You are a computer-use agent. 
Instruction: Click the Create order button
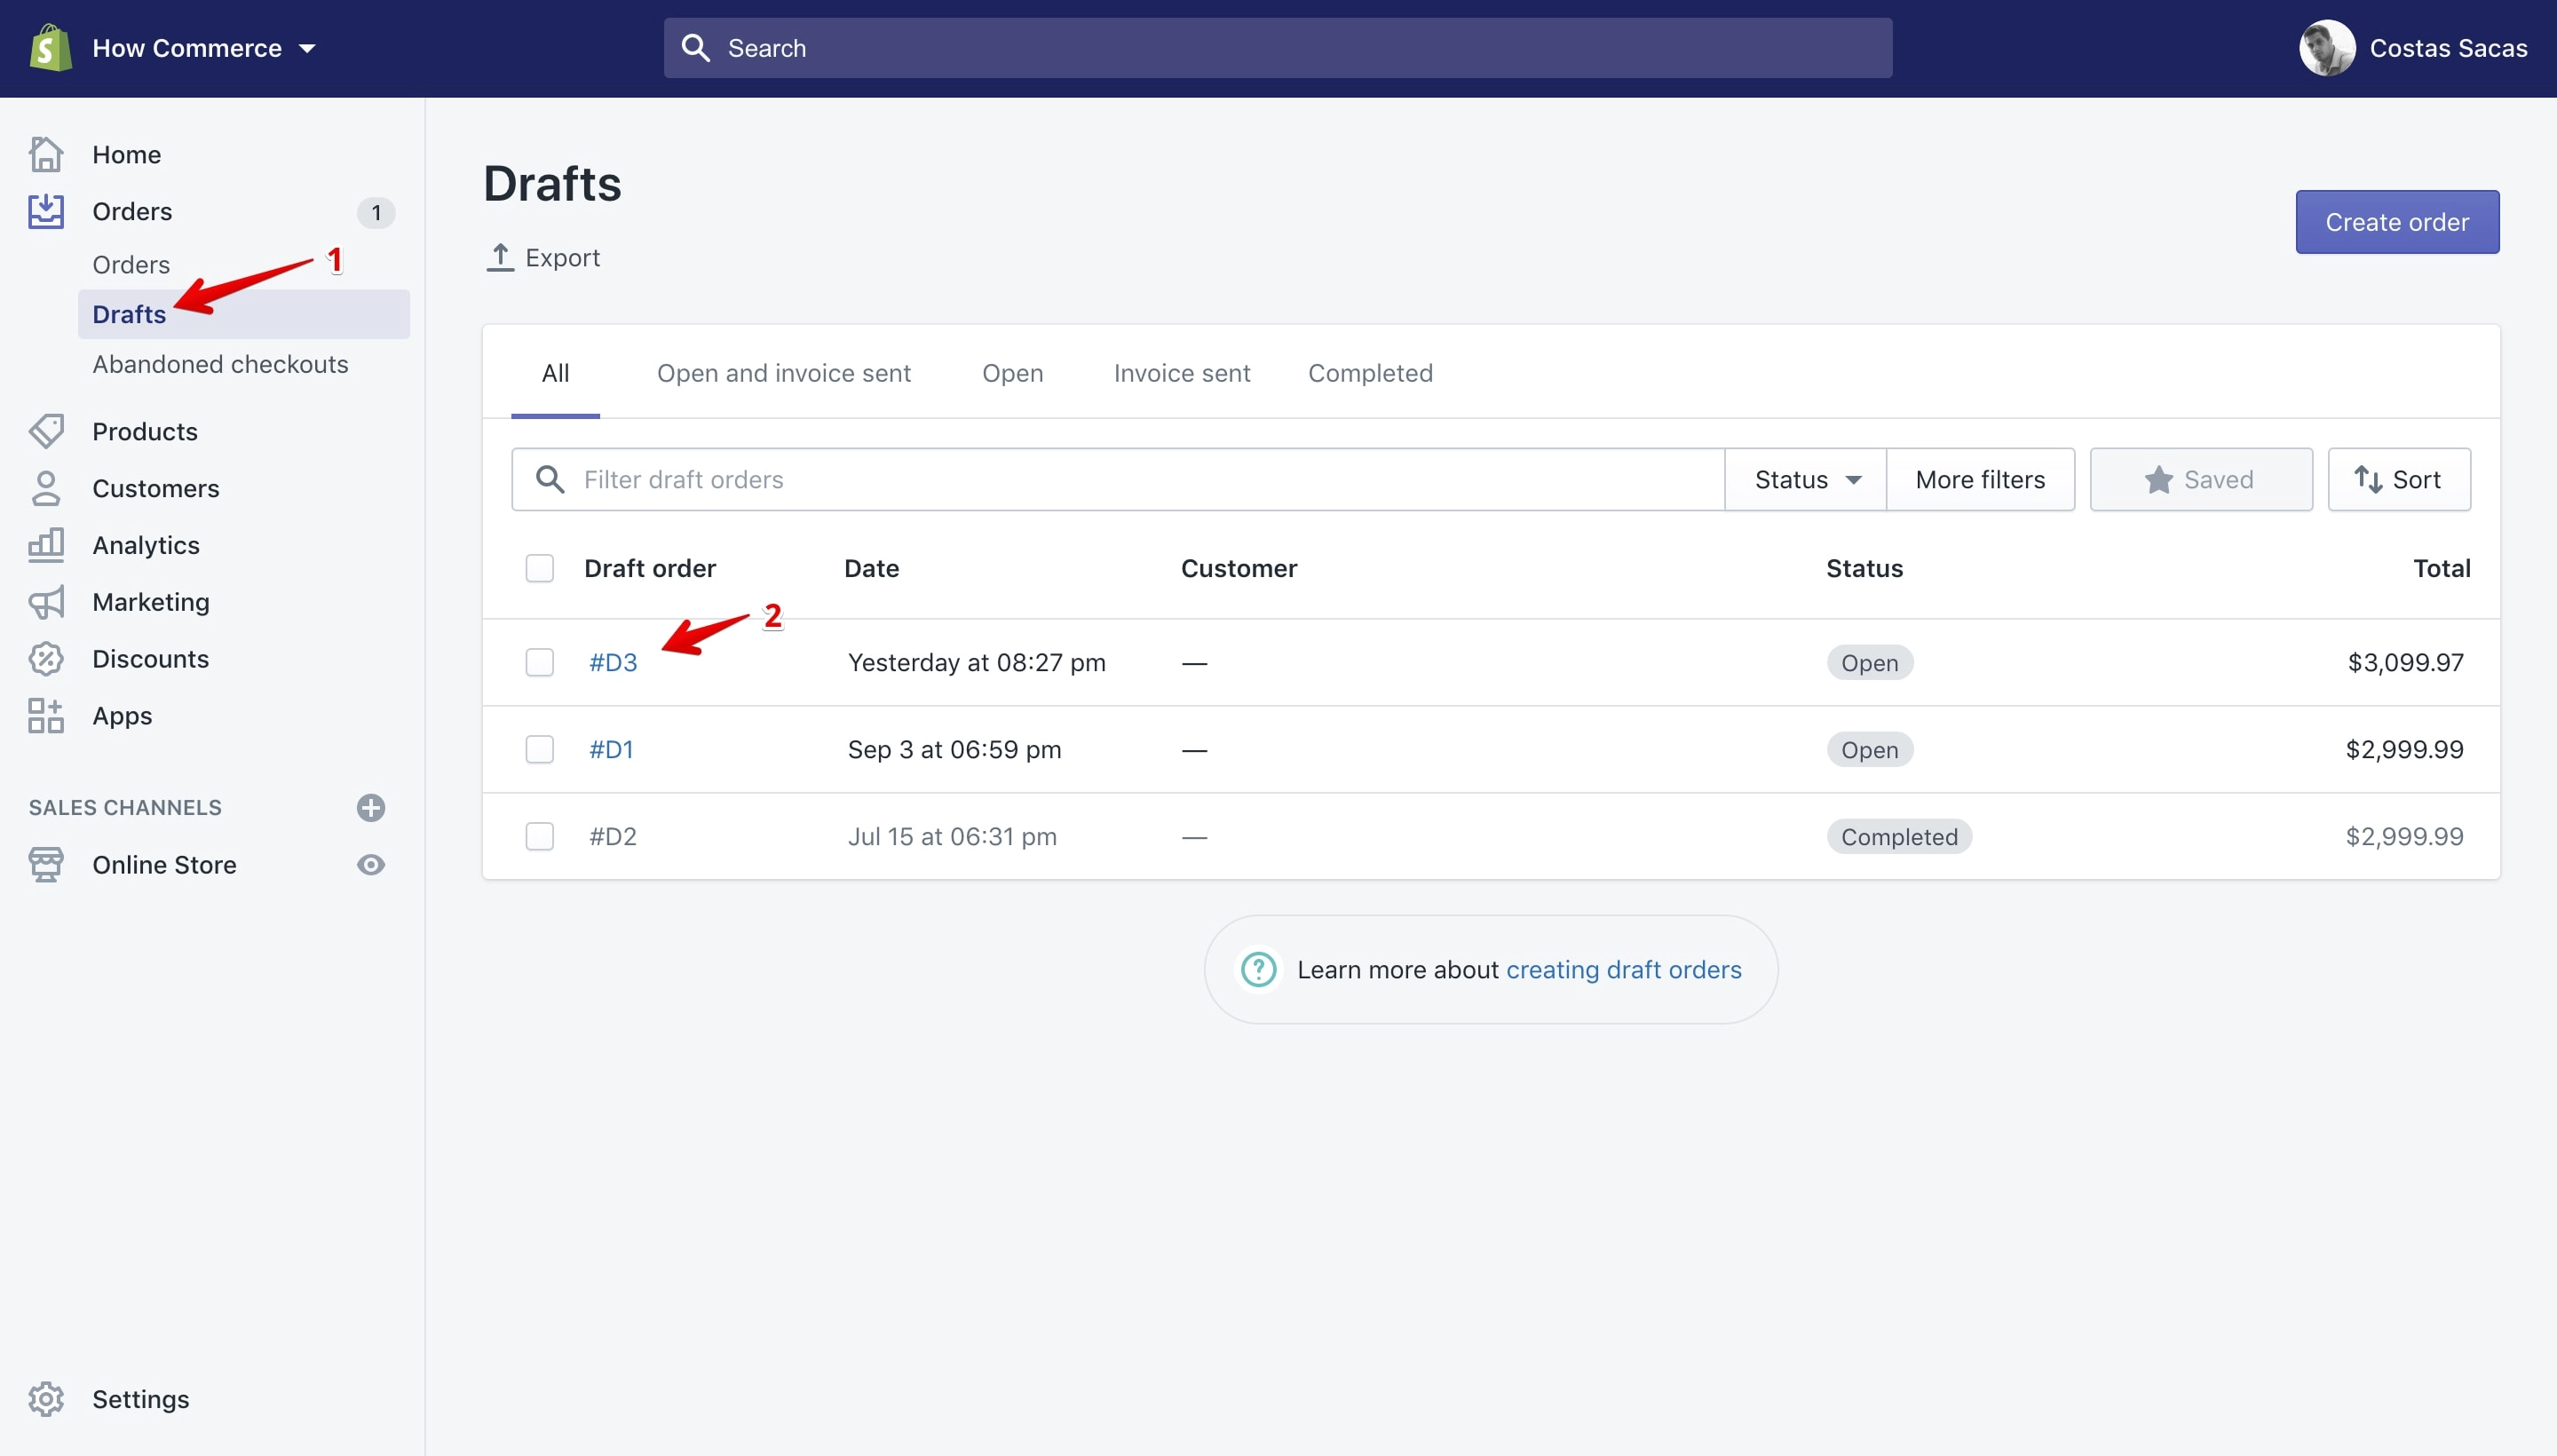2397,222
